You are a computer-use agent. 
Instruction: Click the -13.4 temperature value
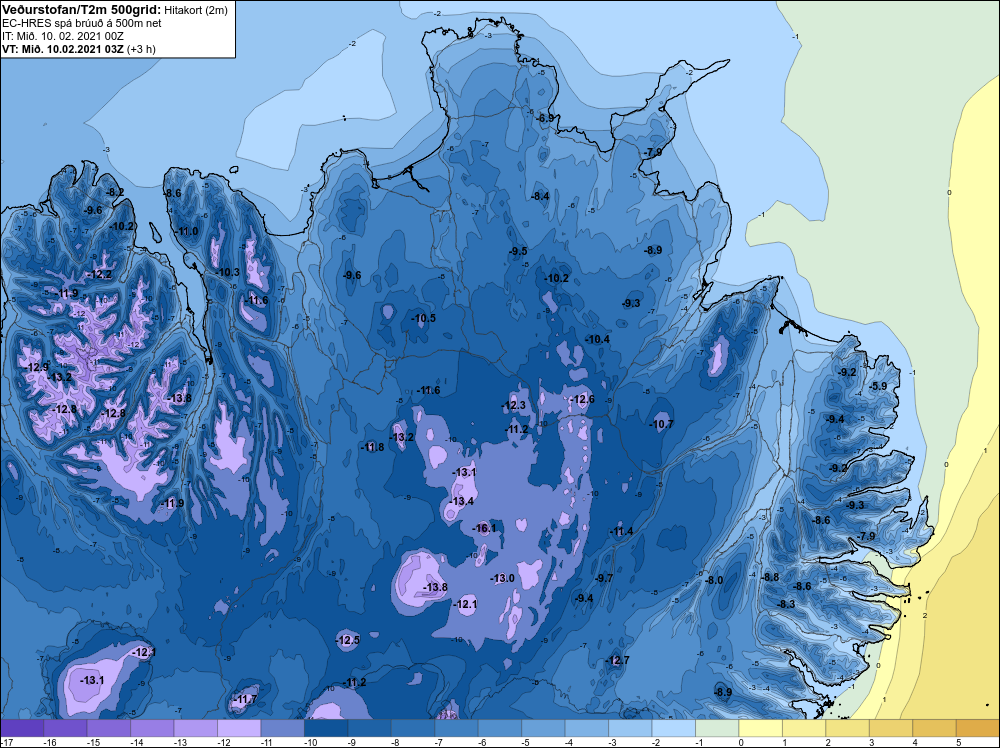(x=462, y=501)
